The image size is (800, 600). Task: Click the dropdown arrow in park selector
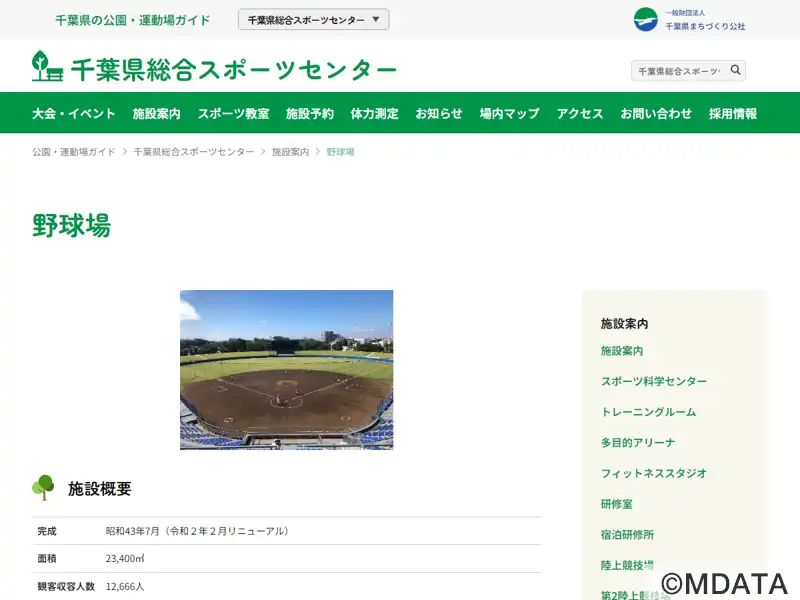(376, 19)
